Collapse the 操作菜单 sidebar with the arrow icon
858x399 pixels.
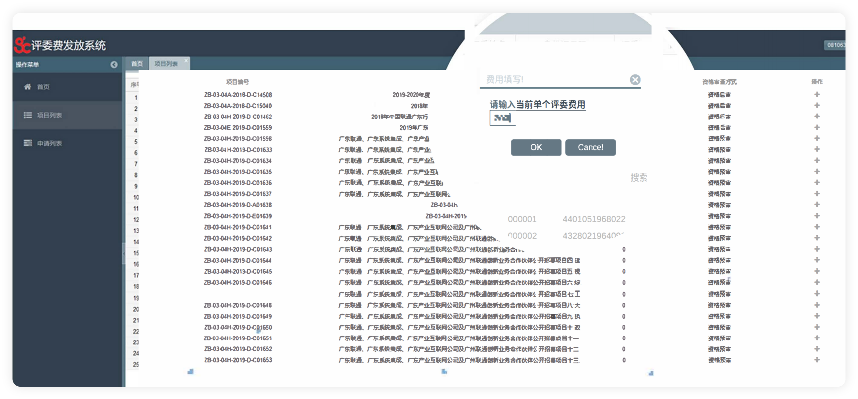tap(114, 65)
